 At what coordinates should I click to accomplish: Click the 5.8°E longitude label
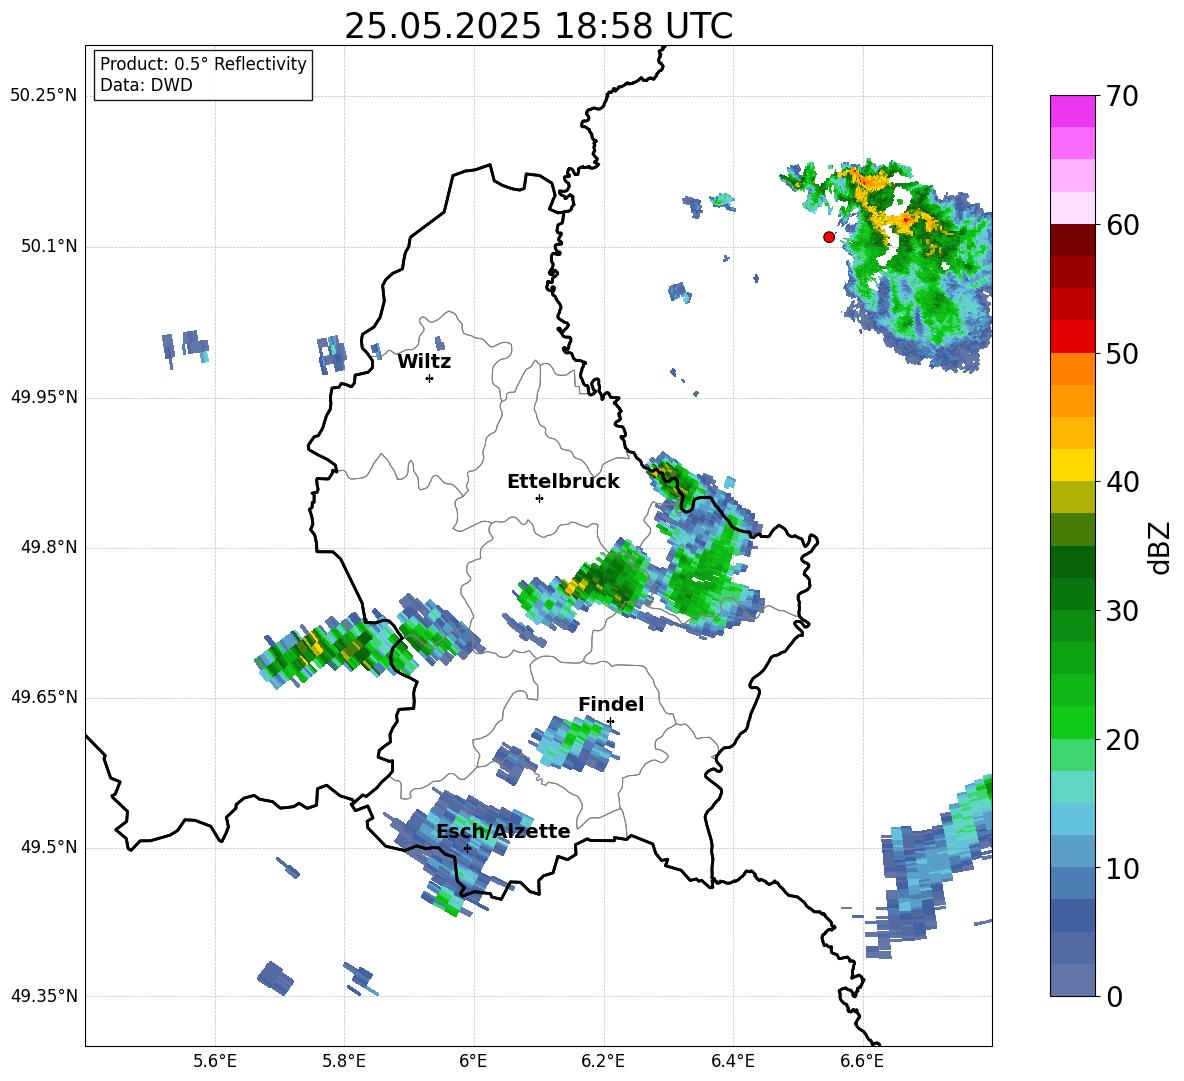tap(344, 1061)
